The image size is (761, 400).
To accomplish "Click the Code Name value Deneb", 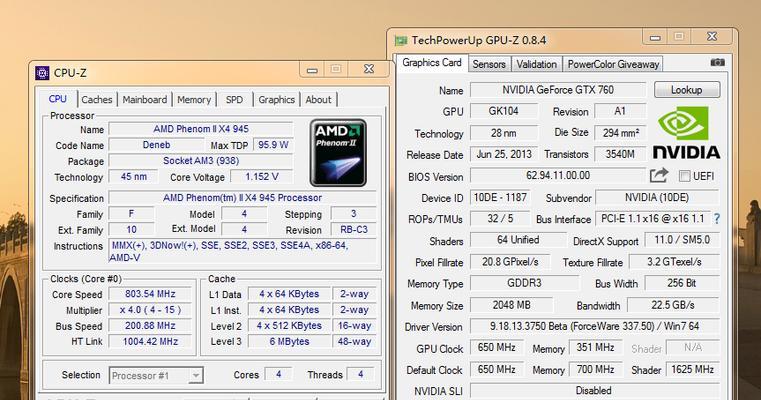I will (x=156, y=145).
